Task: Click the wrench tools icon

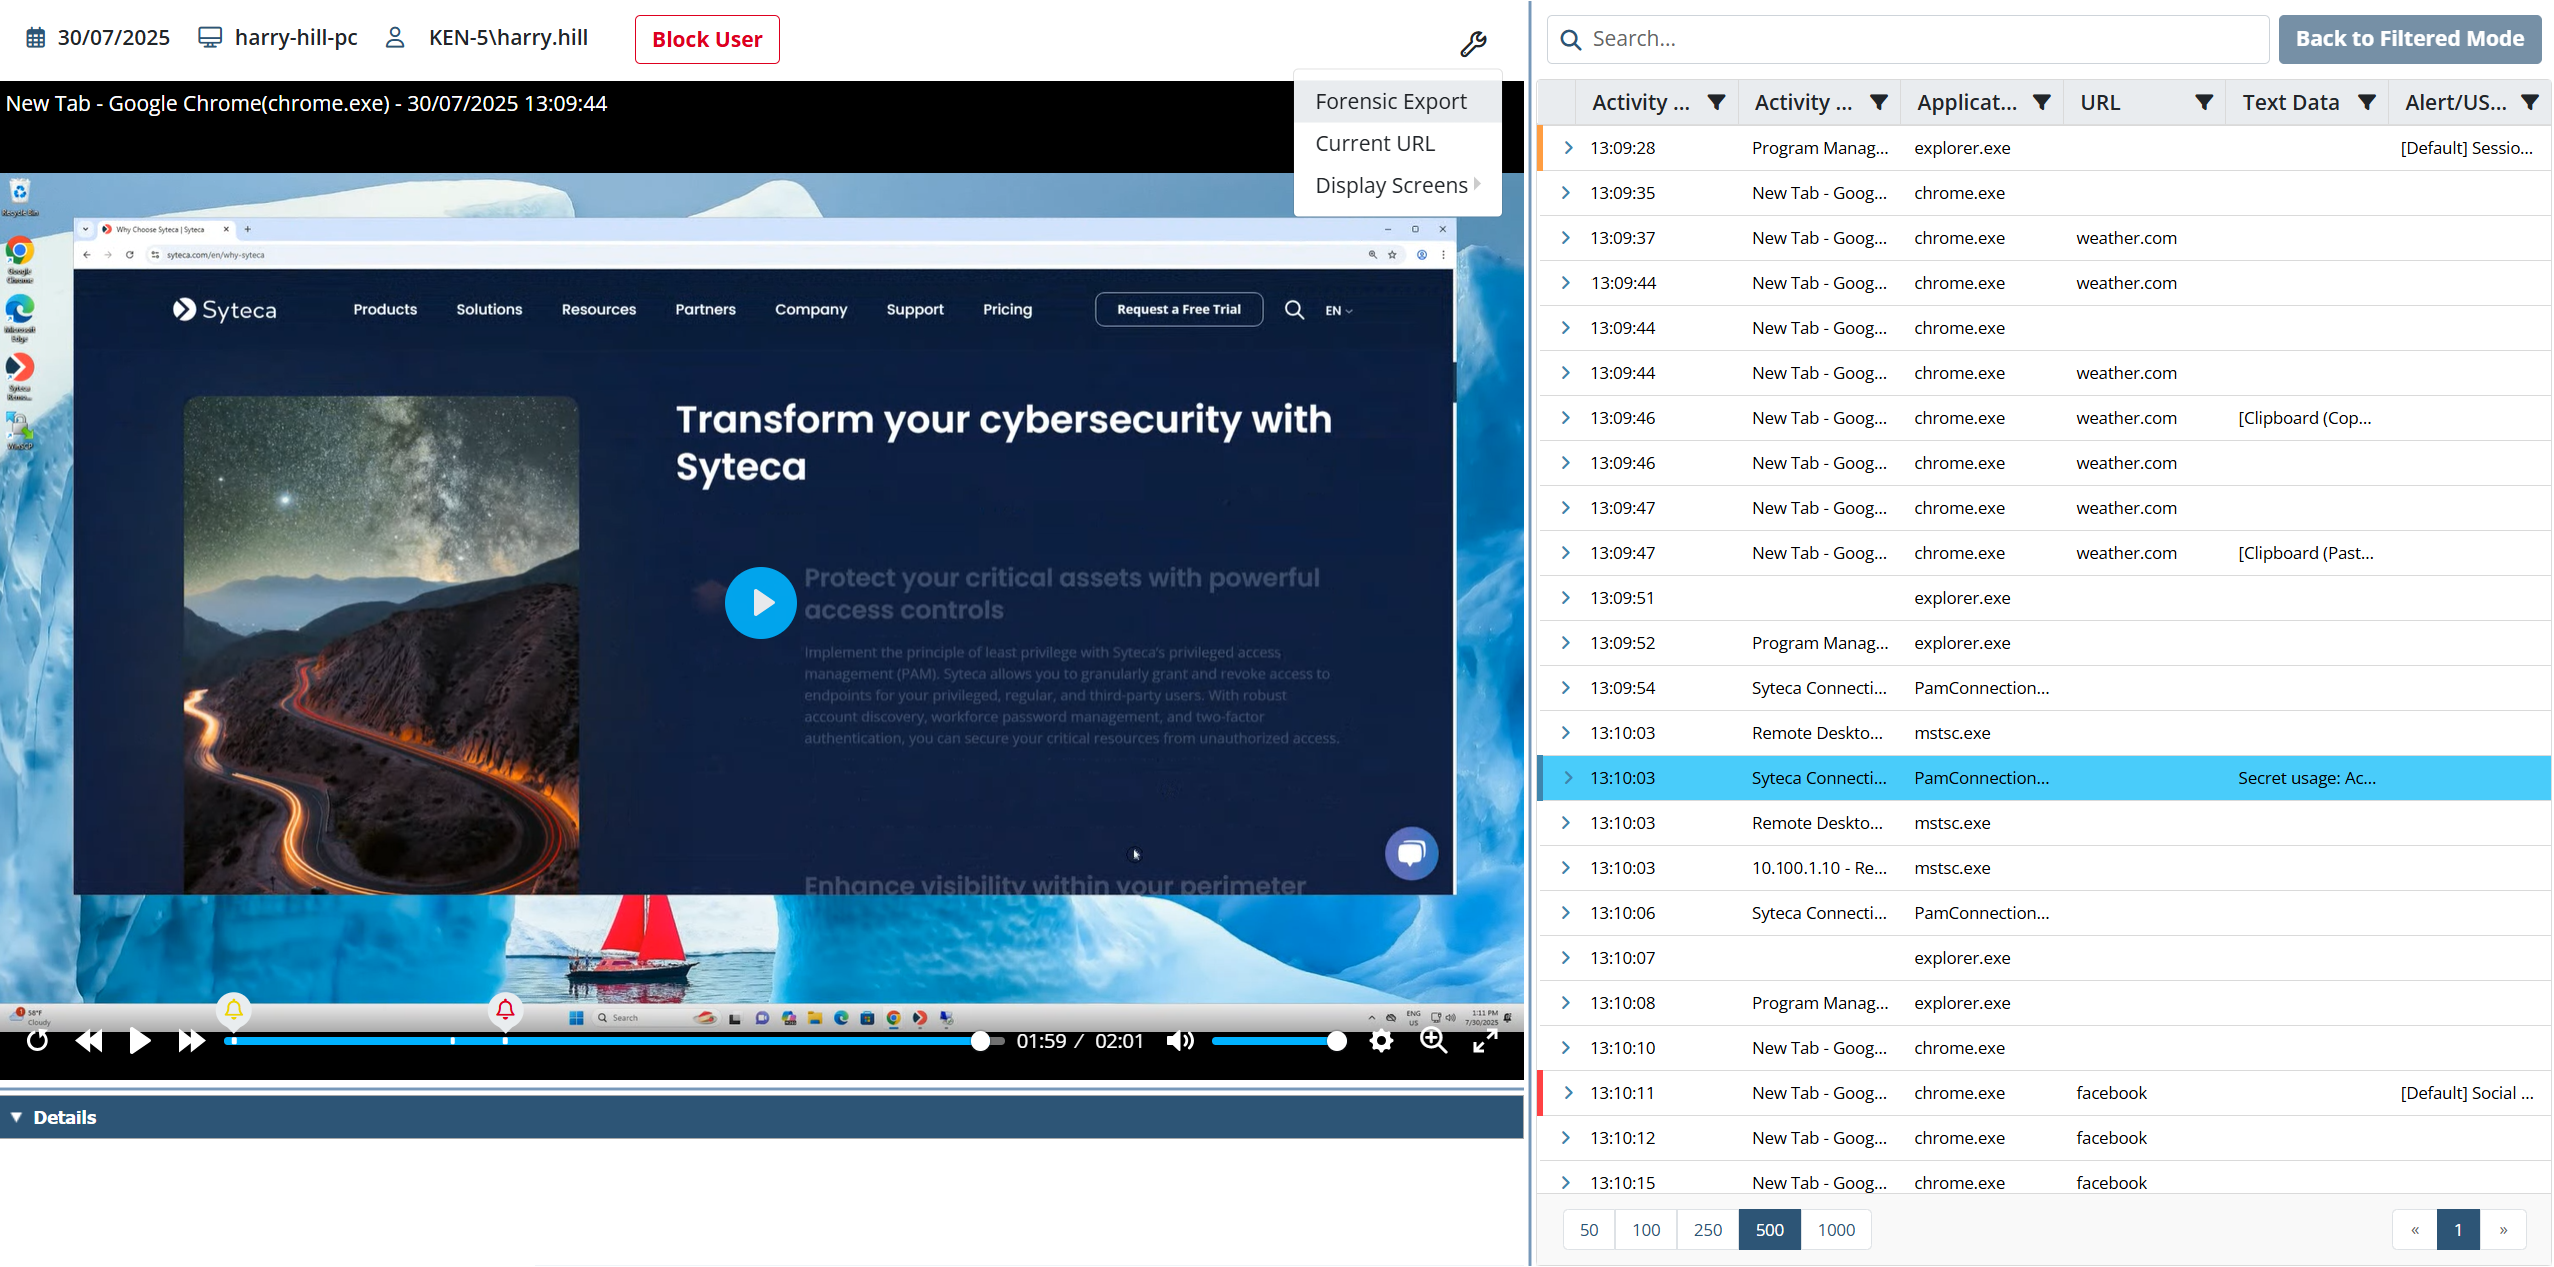Action: tap(1473, 43)
